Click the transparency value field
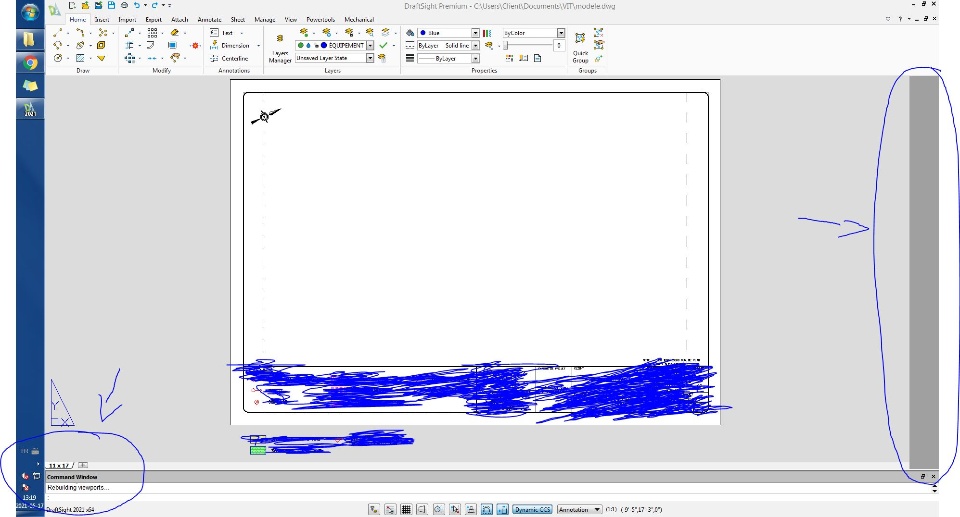The image size is (960, 517). coord(558,45)
